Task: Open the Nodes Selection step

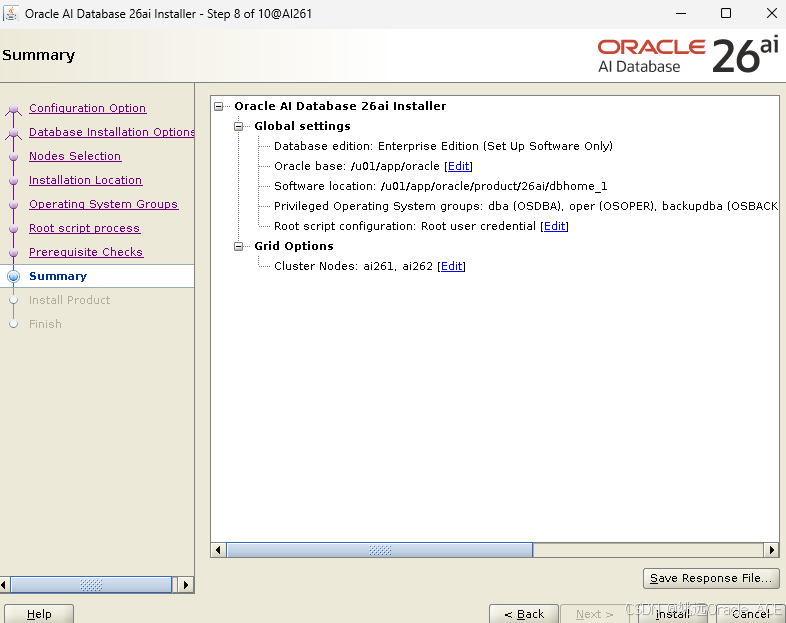Action: [75, 156]
